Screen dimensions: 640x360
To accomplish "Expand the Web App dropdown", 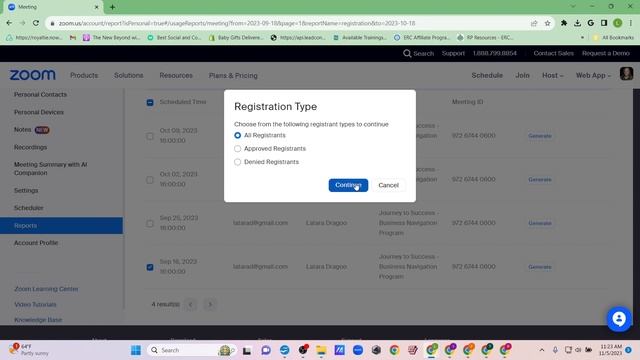I will (593, 76).
